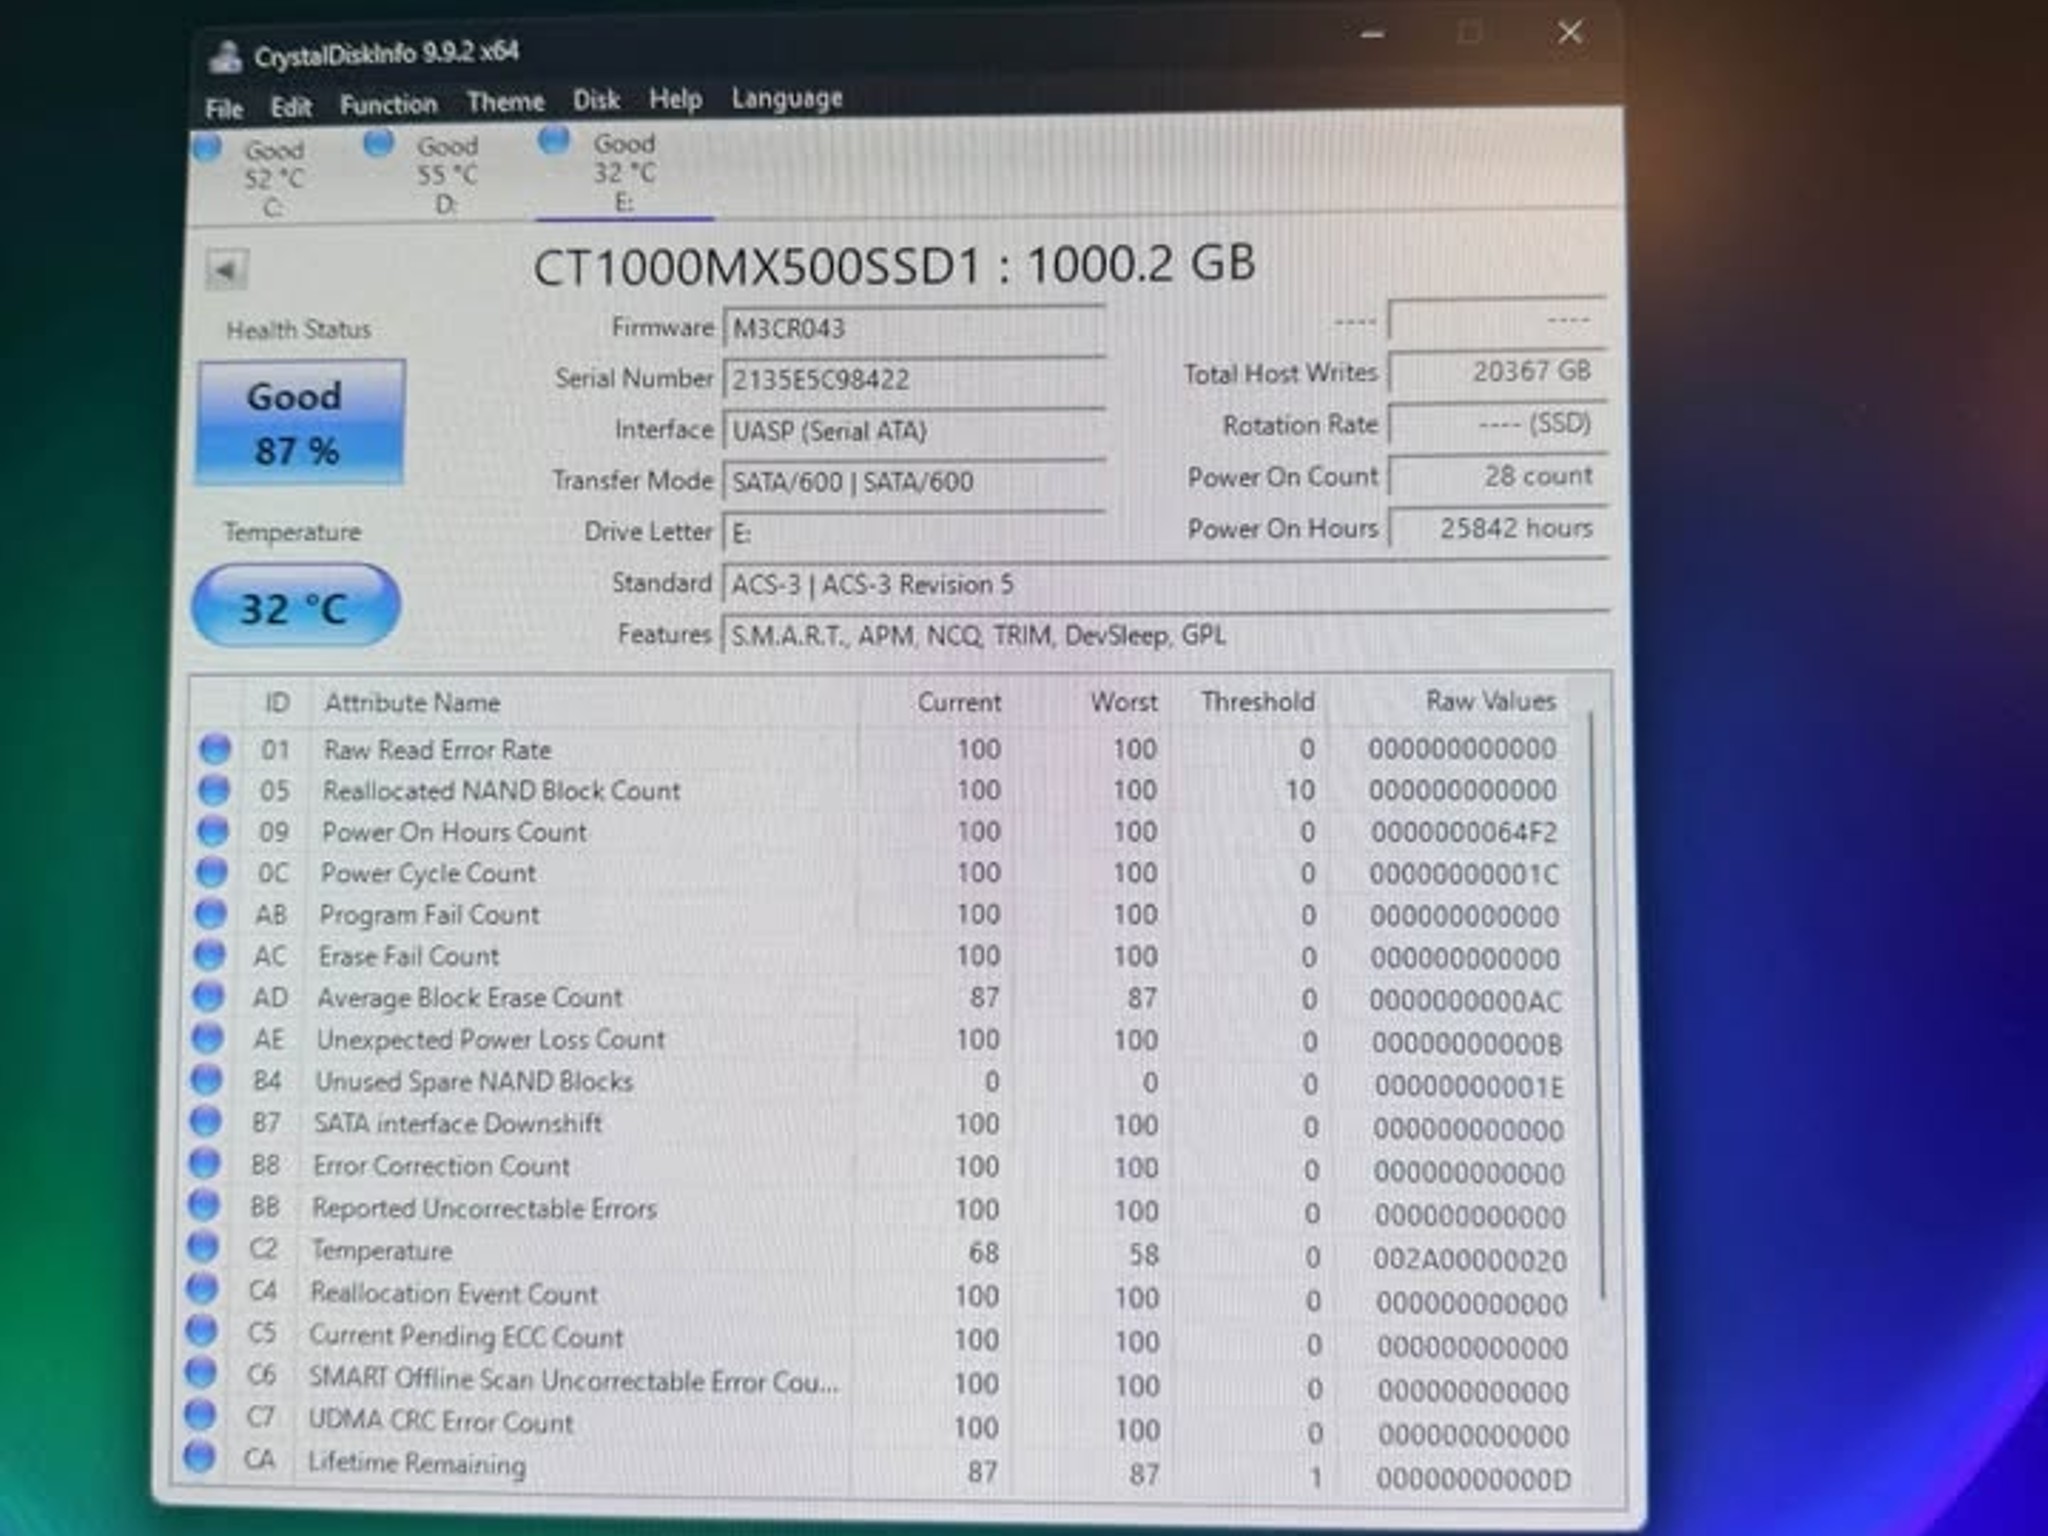Click the Interface field UASP (Serial ATA)
This screenshot has height=1536, width=2048.
pos(913,430)
